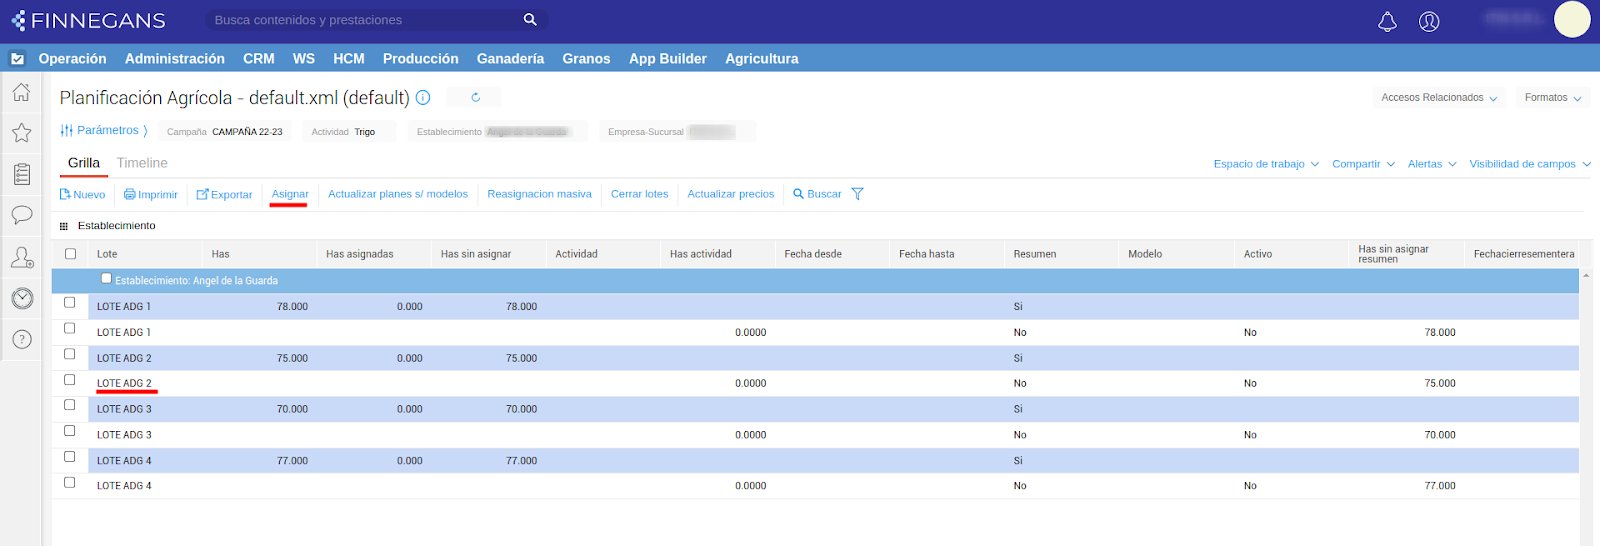Open favorites star icon in sidebar
Screen dimensions: 1600x546
[x=21, y=133]
